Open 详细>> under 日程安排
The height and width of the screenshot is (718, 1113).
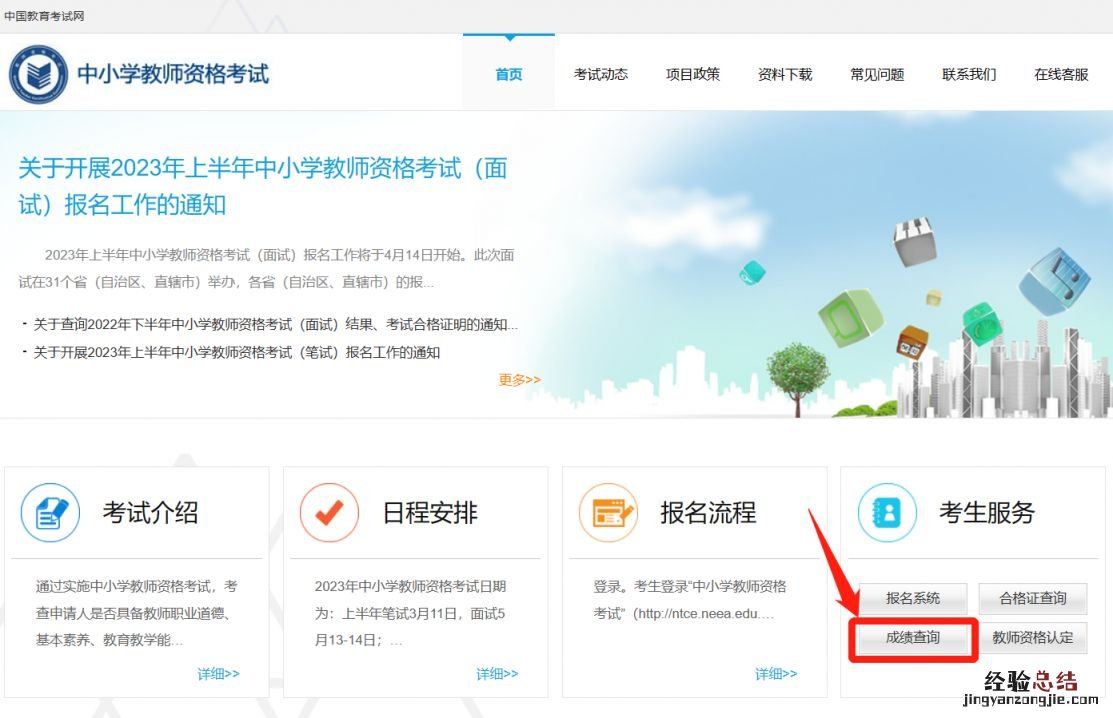click(498, 673)
